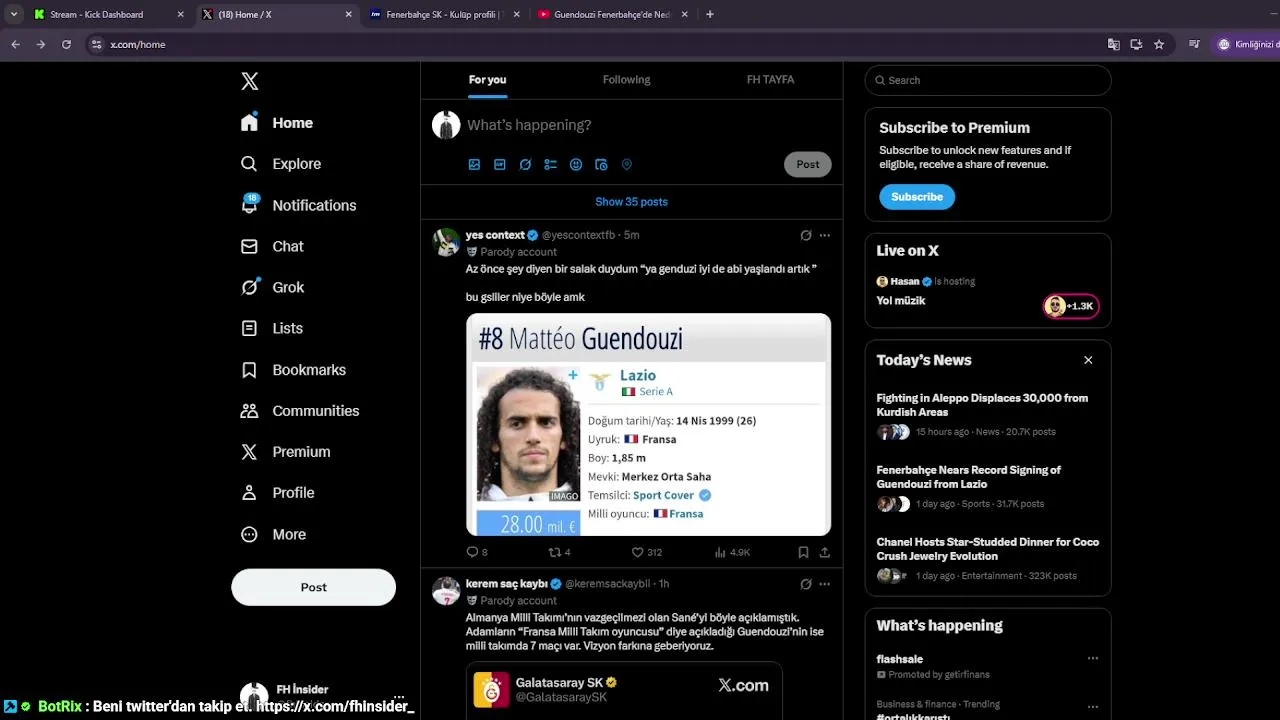The image size is (1280, 720).
Task: Open Chanel Hosts Star-Studded Dinner news story
Action: point(988,559)
